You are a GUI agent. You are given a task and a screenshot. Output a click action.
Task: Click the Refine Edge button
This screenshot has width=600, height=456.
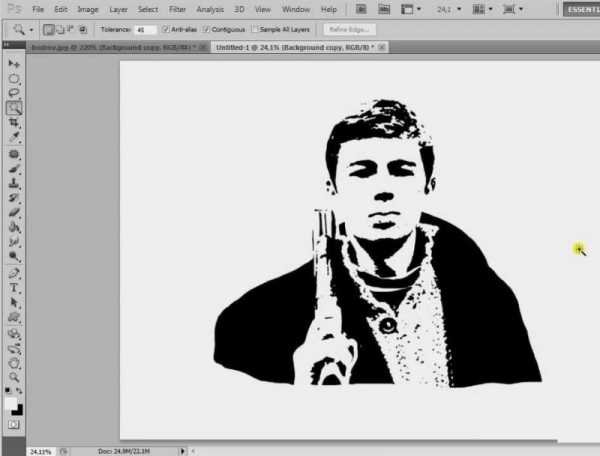(x=349, y=30)
